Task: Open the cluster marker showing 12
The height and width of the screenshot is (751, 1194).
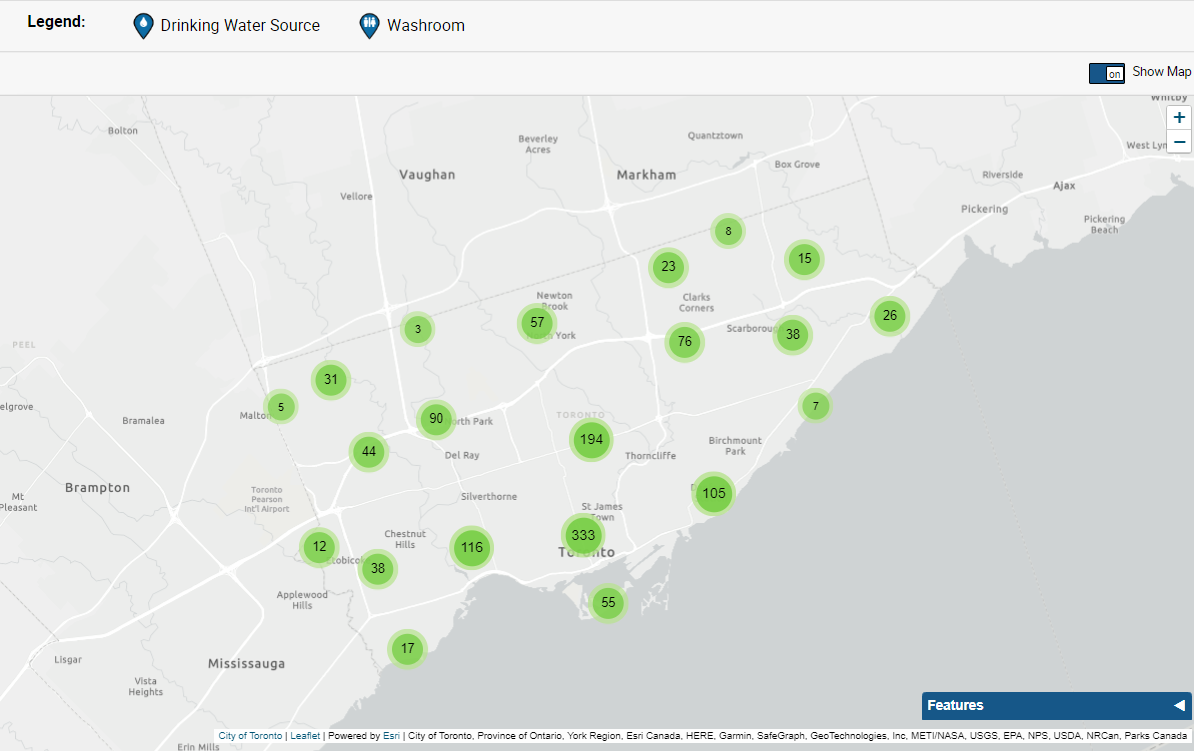Action: (319, 547)
